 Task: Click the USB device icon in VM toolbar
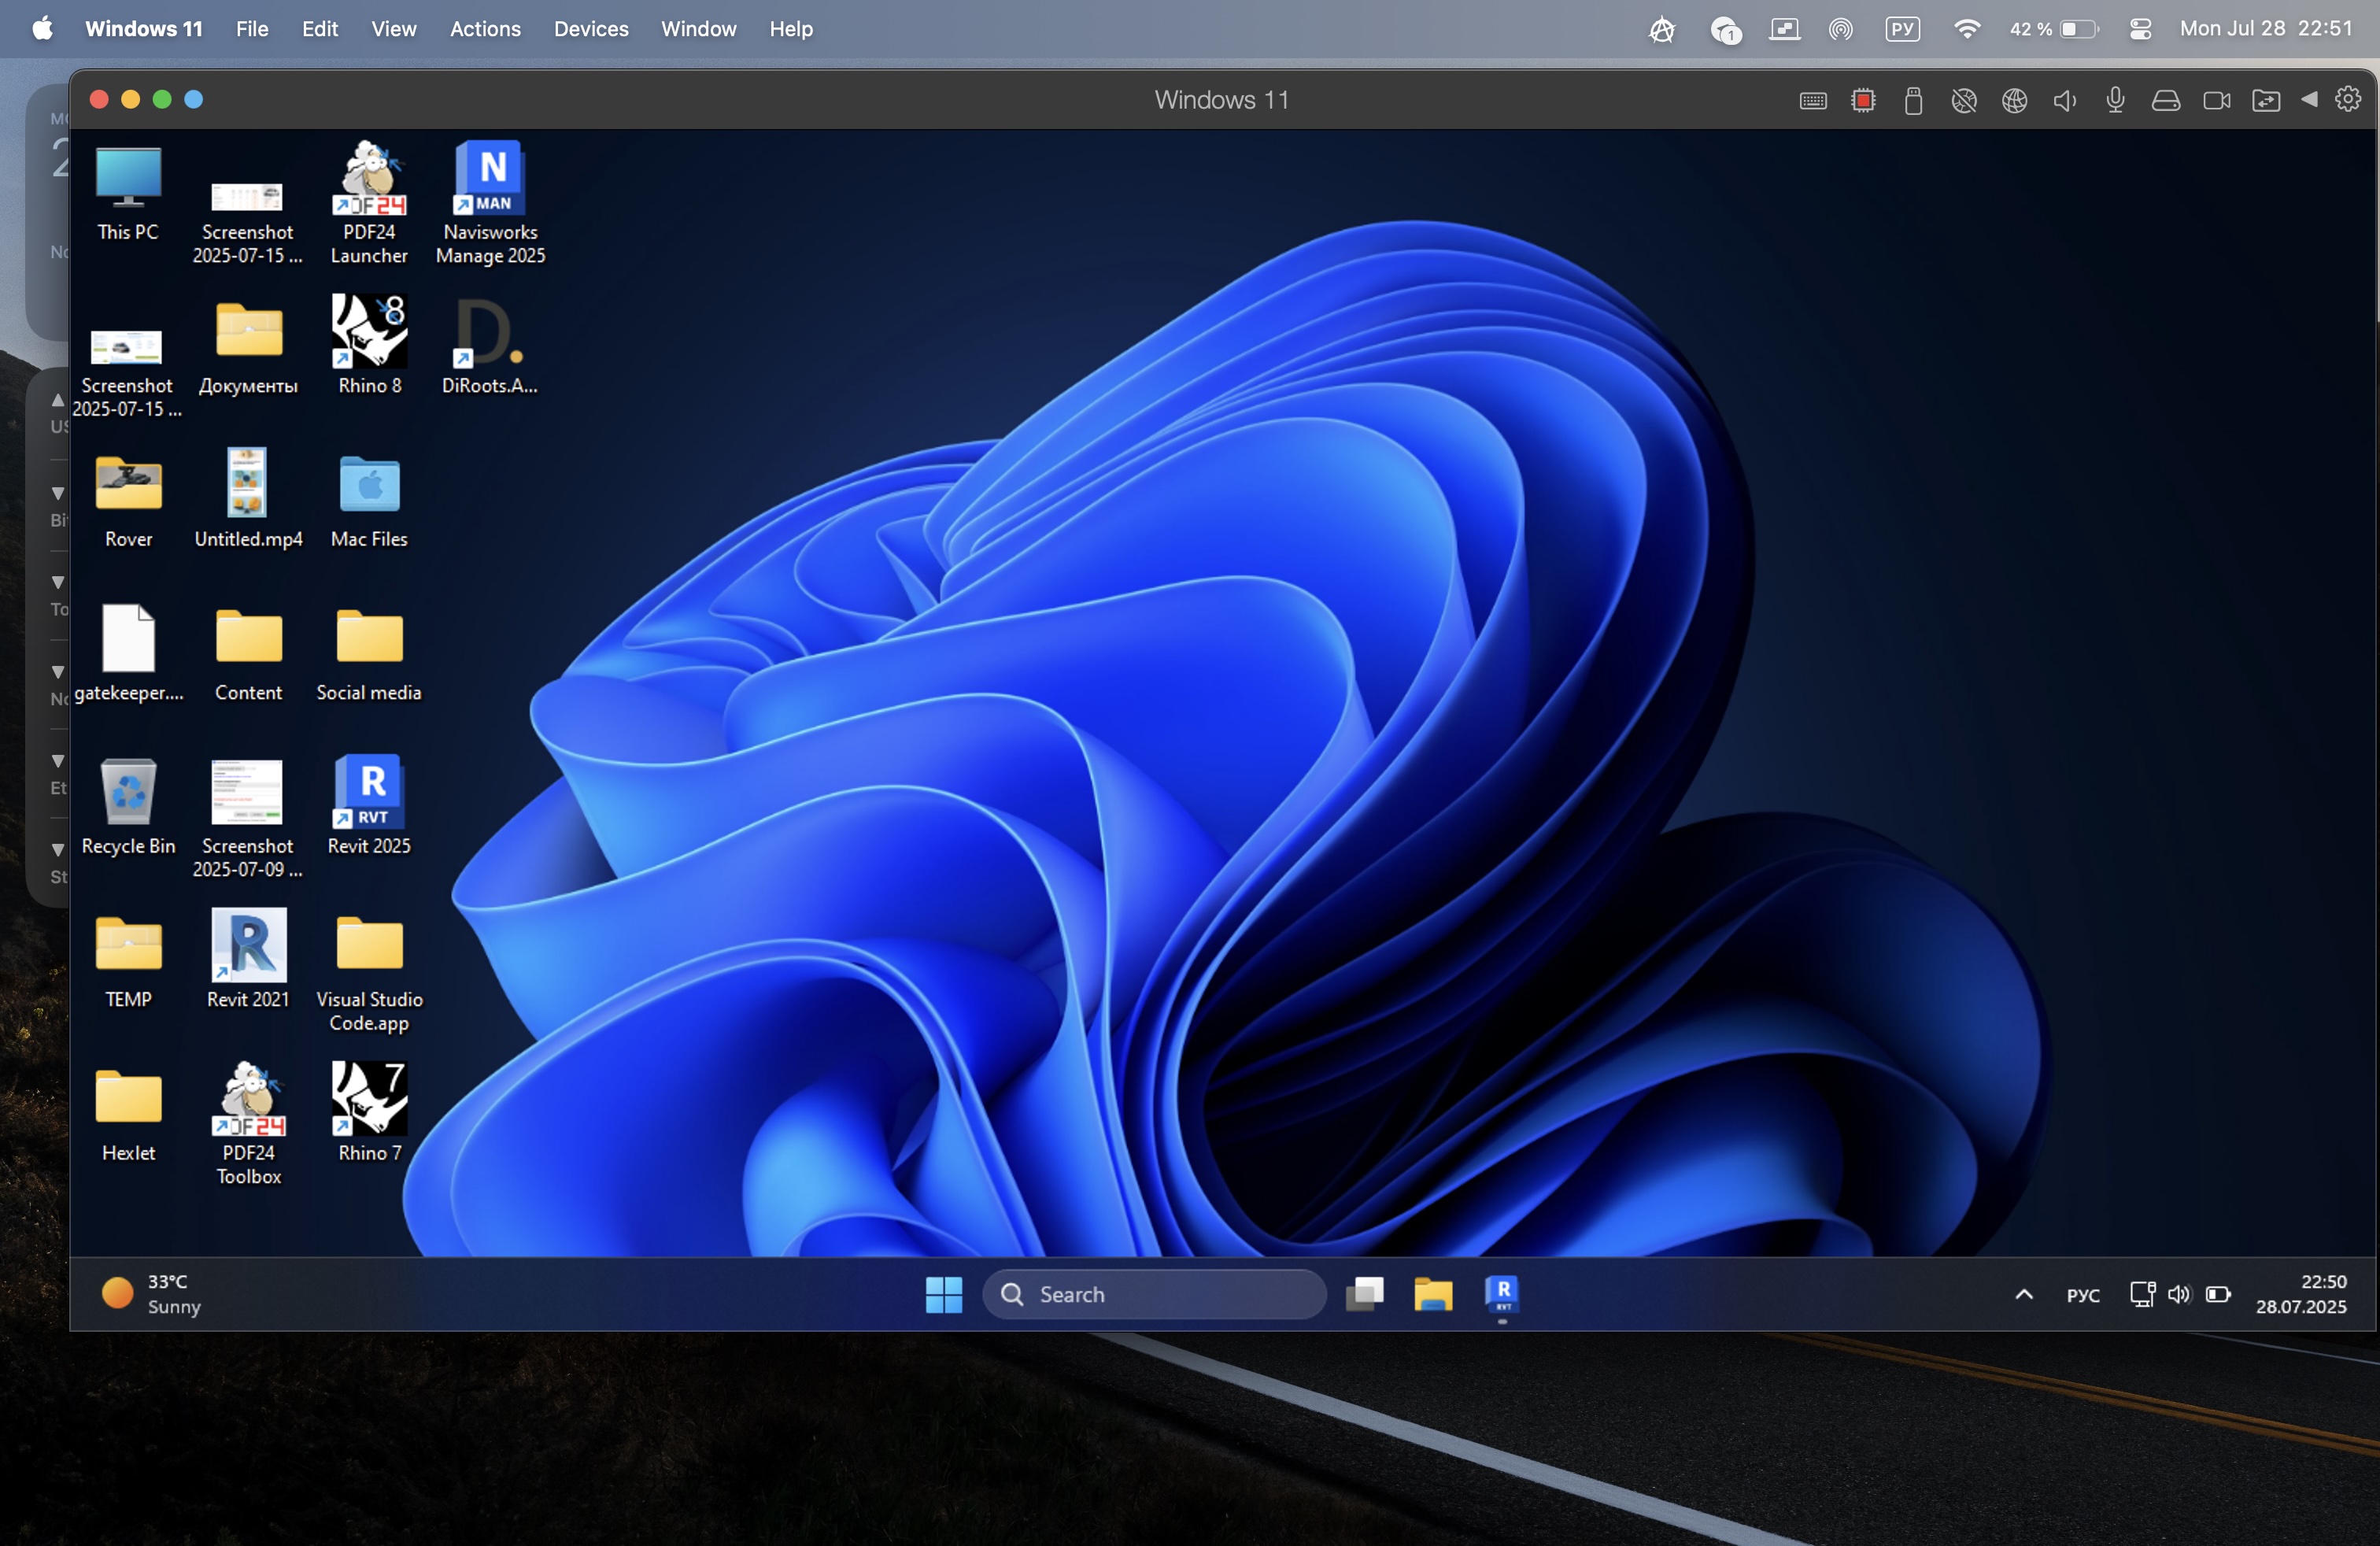tap(1913, 101)
